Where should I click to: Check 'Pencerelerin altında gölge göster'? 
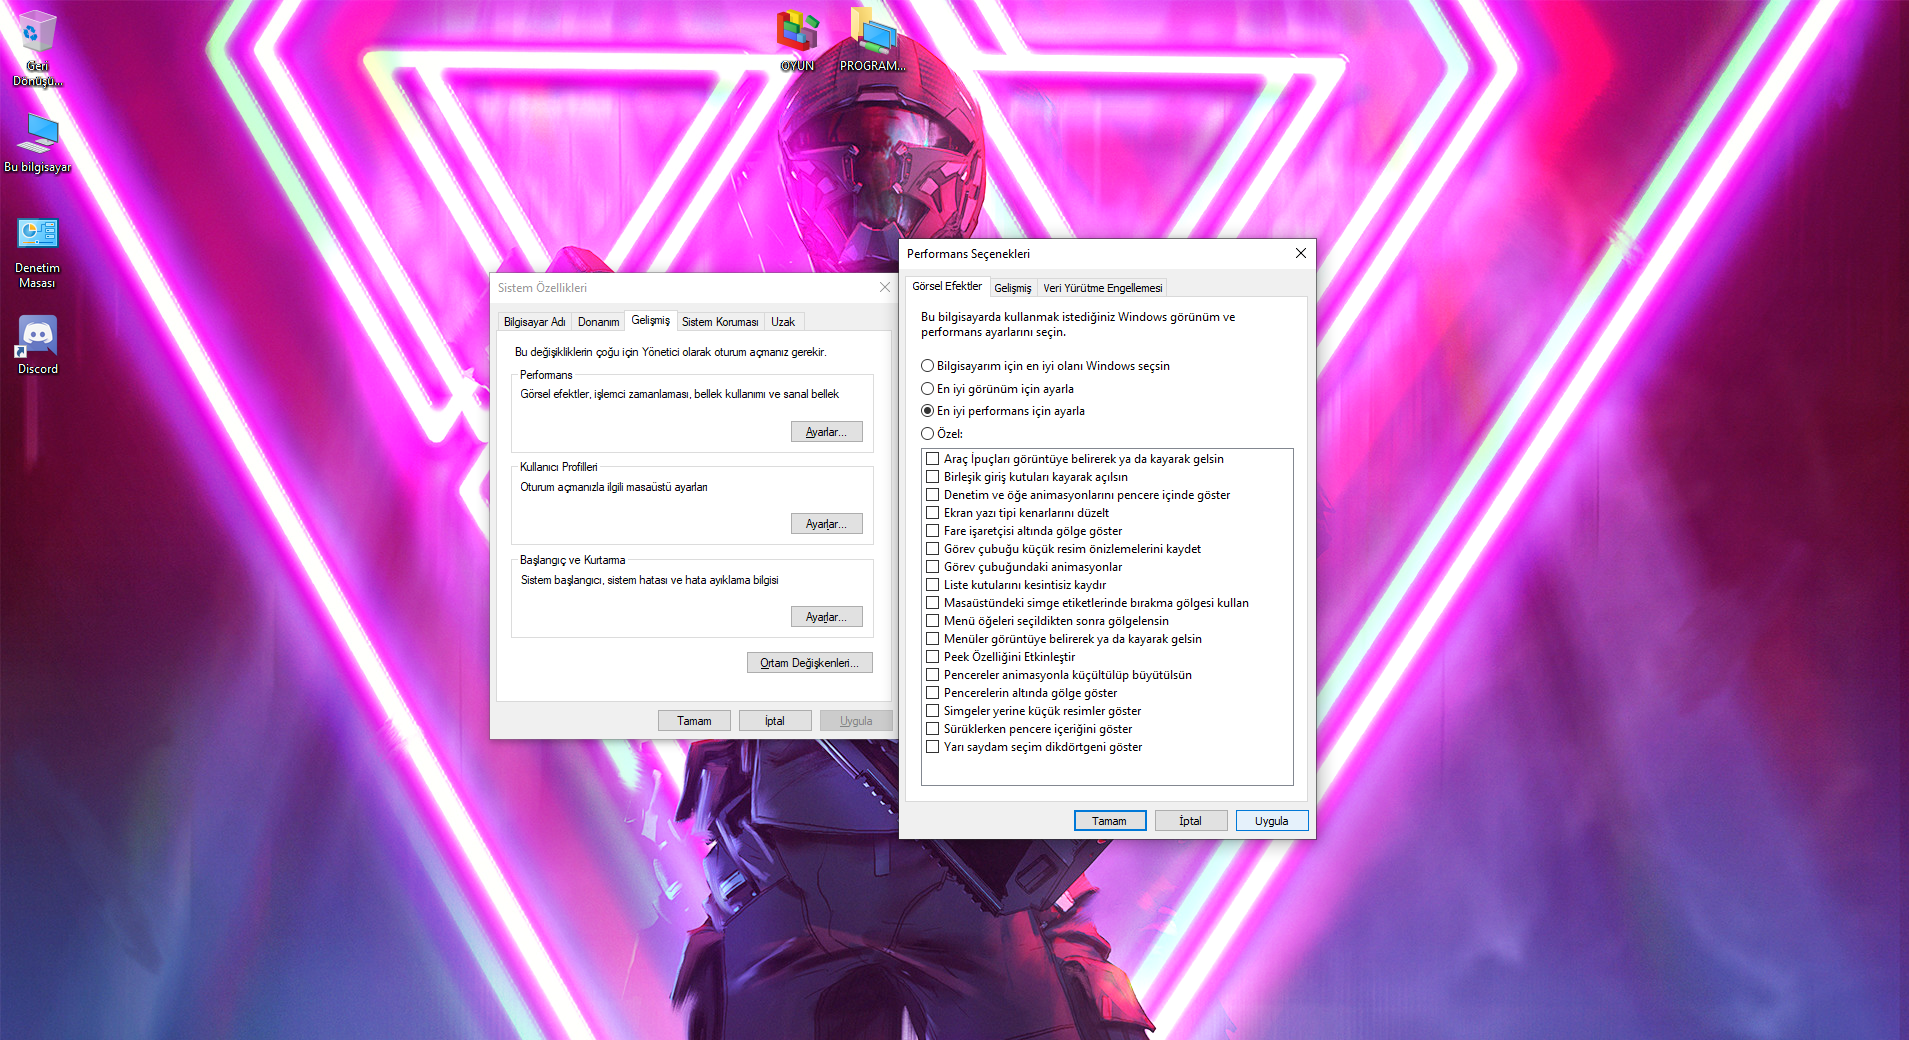coord(932,693)
